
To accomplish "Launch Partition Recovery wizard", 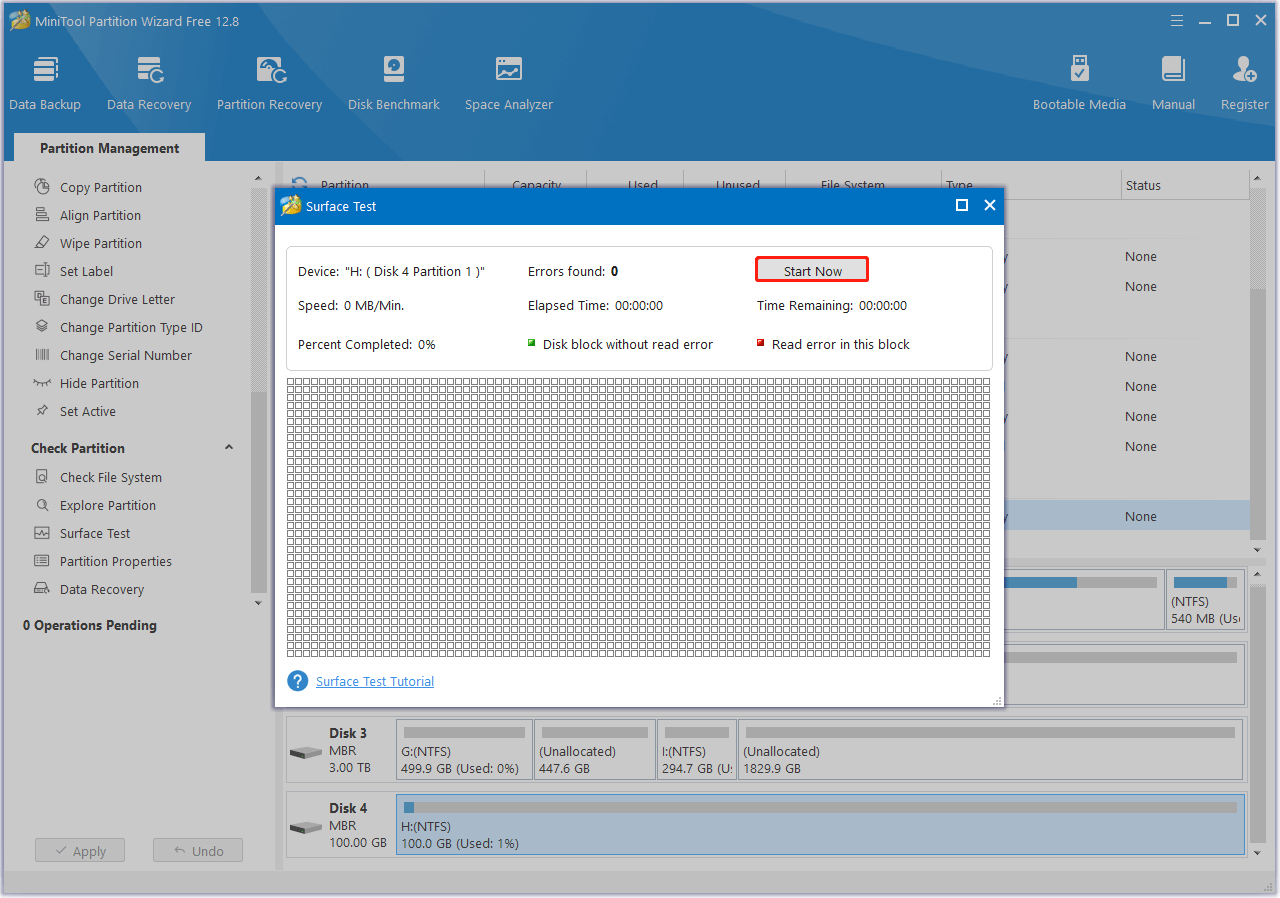I will coord(269,84).
